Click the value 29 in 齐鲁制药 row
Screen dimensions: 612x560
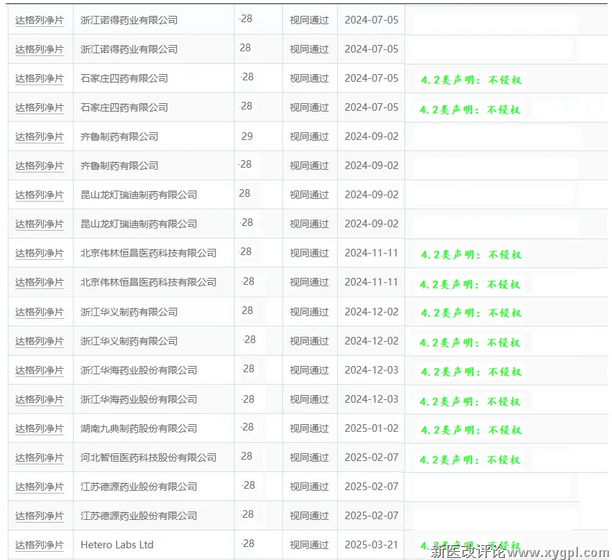247,136
